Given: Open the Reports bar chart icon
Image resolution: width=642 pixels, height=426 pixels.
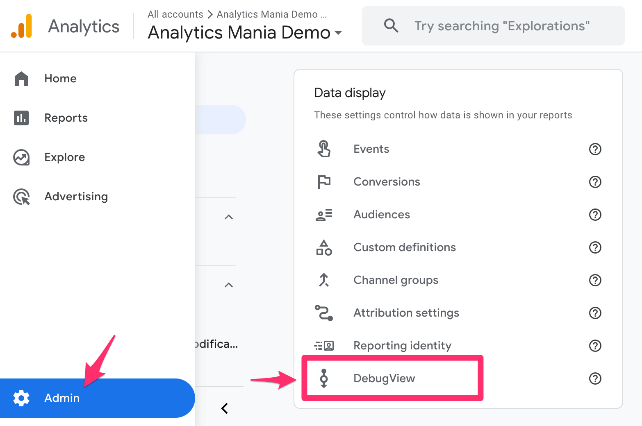Looking at the screenshot, I should point(21,118).
